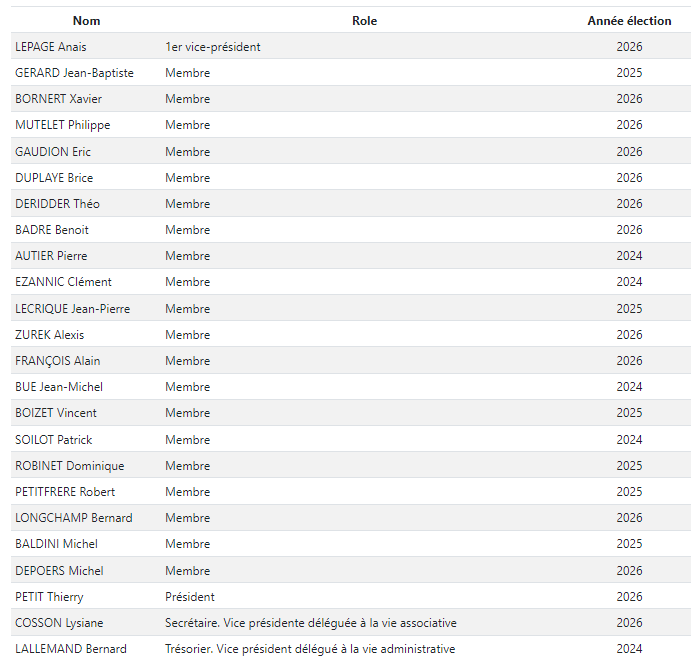
Task: Click the "Role" column header
Action: click(x=364, y=21)
